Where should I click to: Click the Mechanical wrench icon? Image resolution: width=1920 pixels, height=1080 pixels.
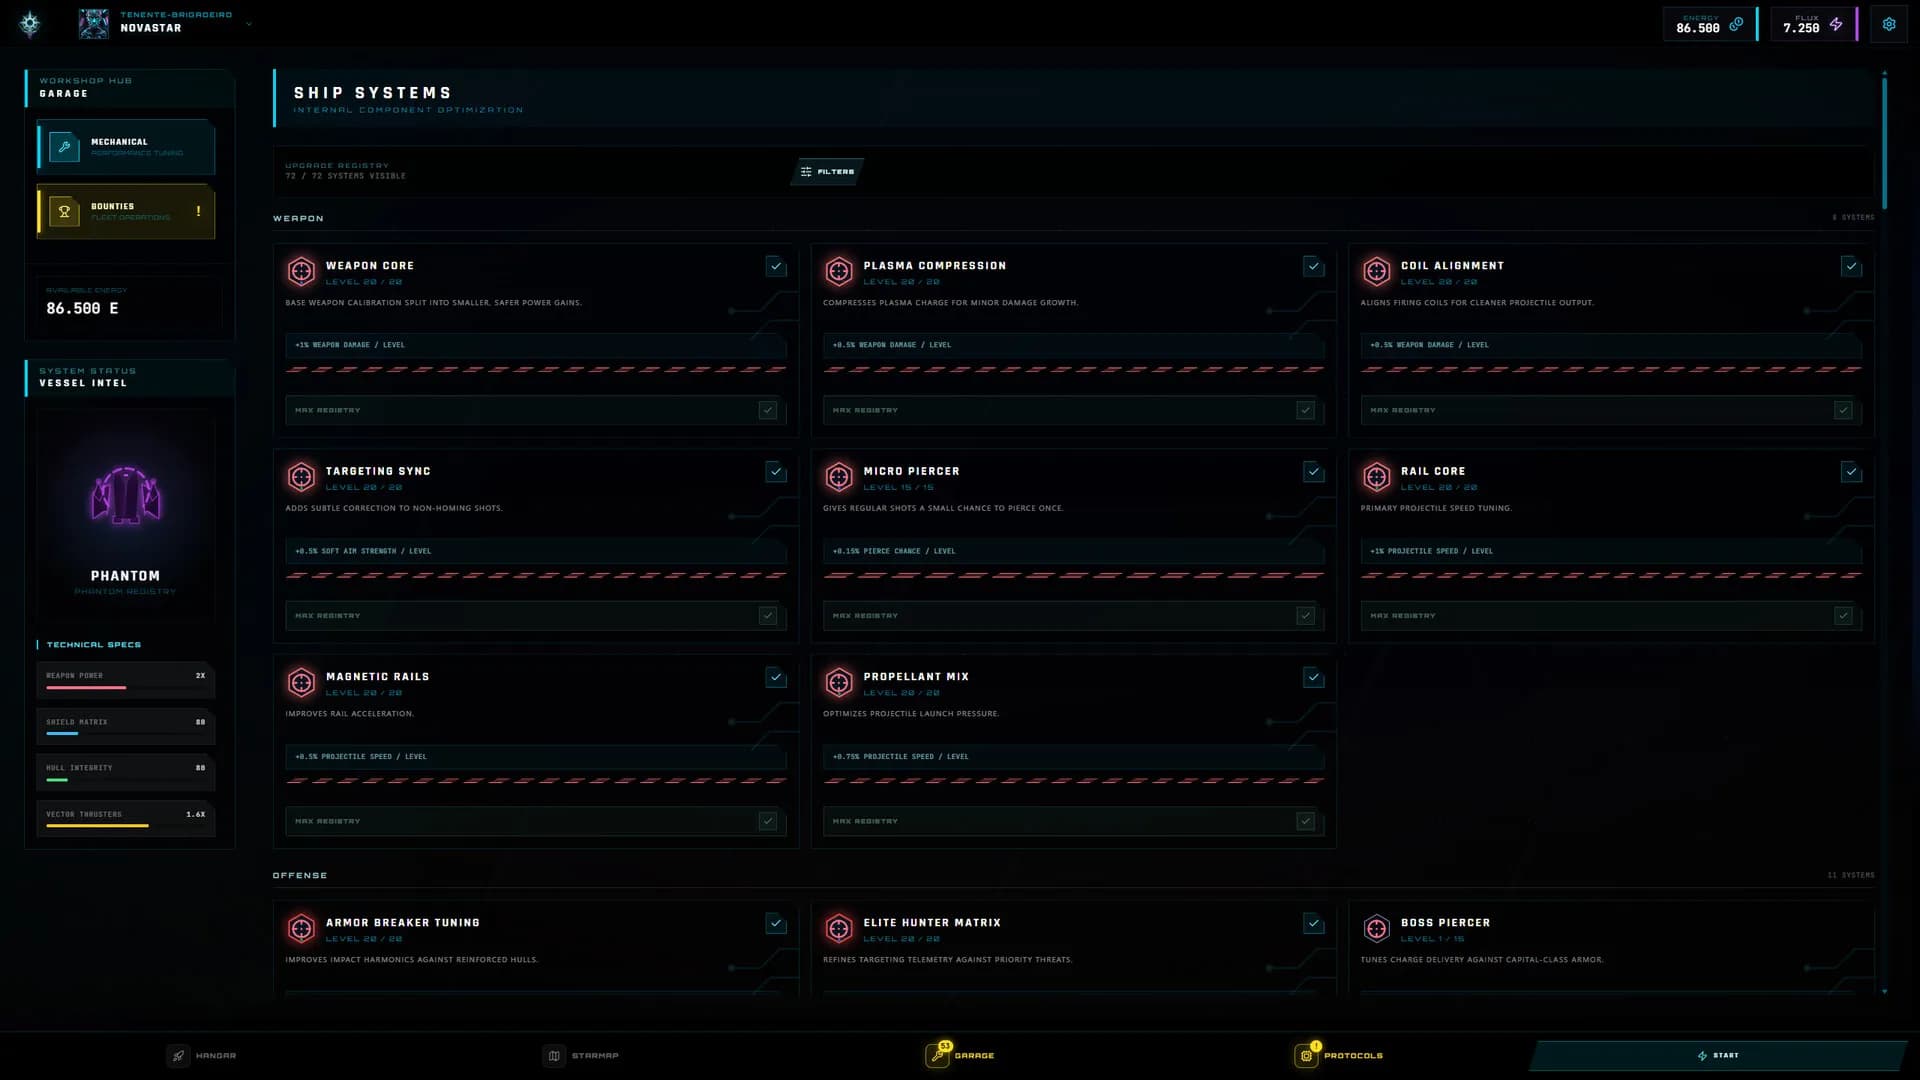pos(64,147)
